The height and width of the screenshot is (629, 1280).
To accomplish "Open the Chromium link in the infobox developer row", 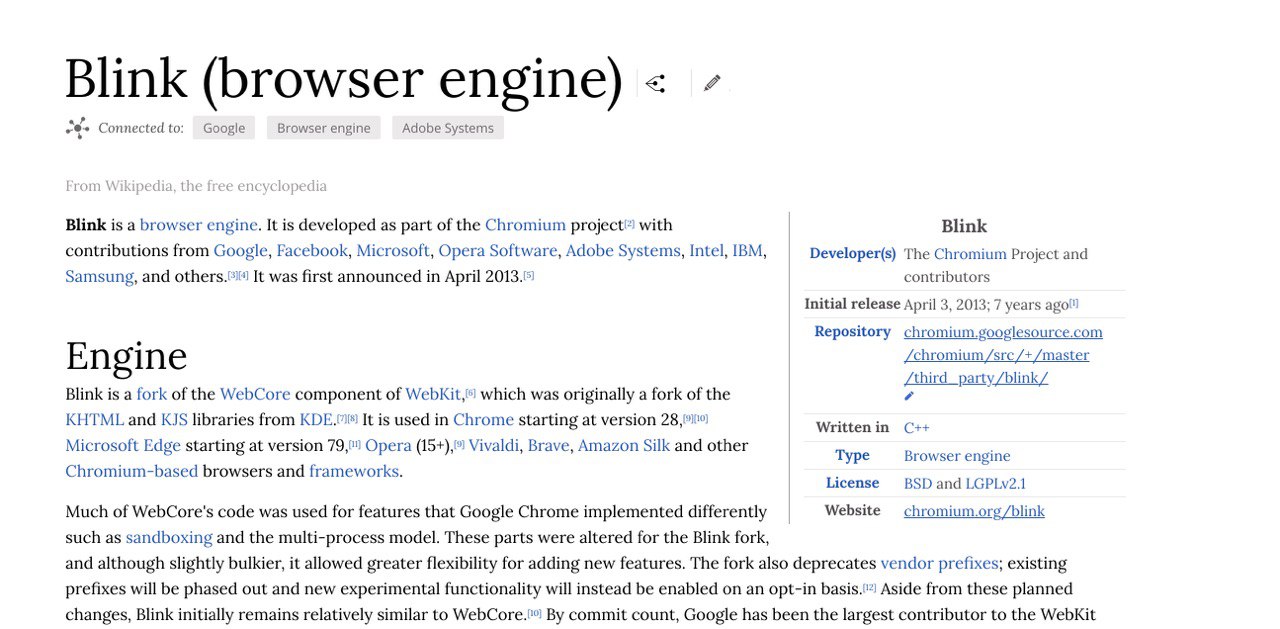I will tap(970, 254).
